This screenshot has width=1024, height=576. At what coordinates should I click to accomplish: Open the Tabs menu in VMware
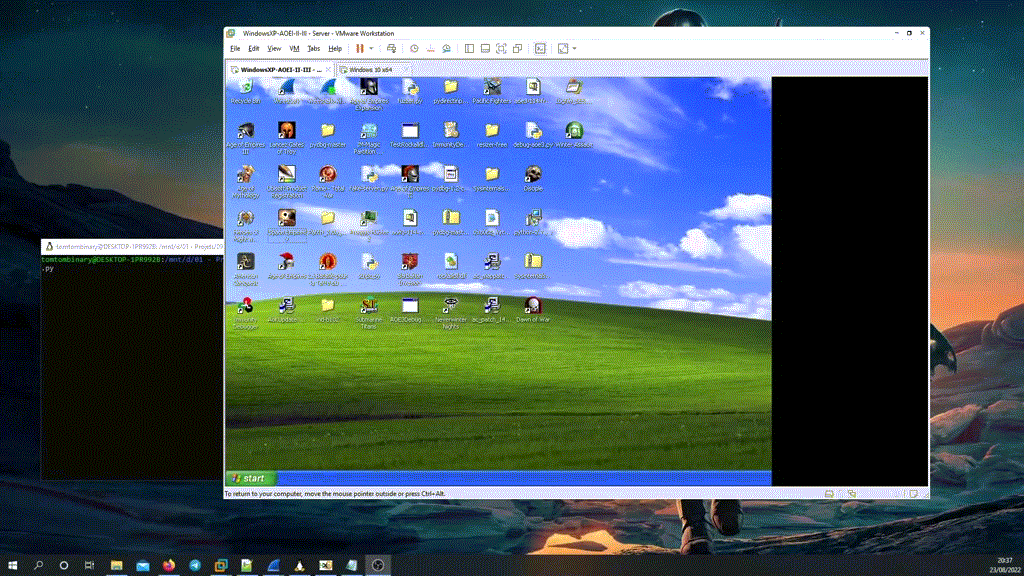click(313, 48)
